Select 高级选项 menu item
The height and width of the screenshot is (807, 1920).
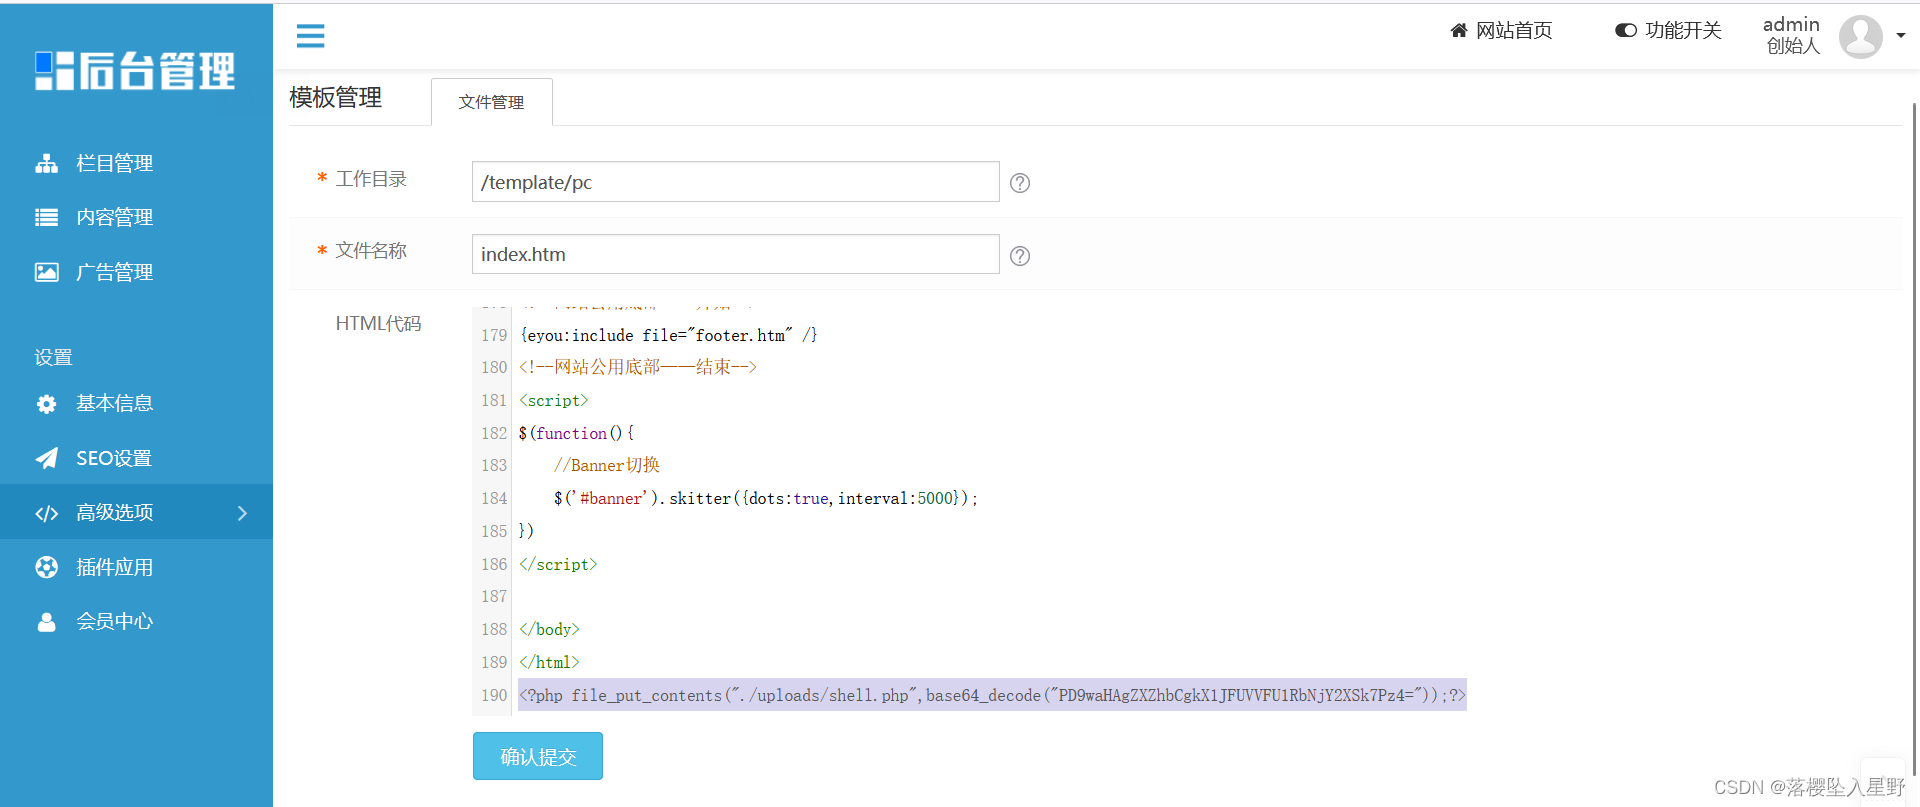tap(136, 512)
